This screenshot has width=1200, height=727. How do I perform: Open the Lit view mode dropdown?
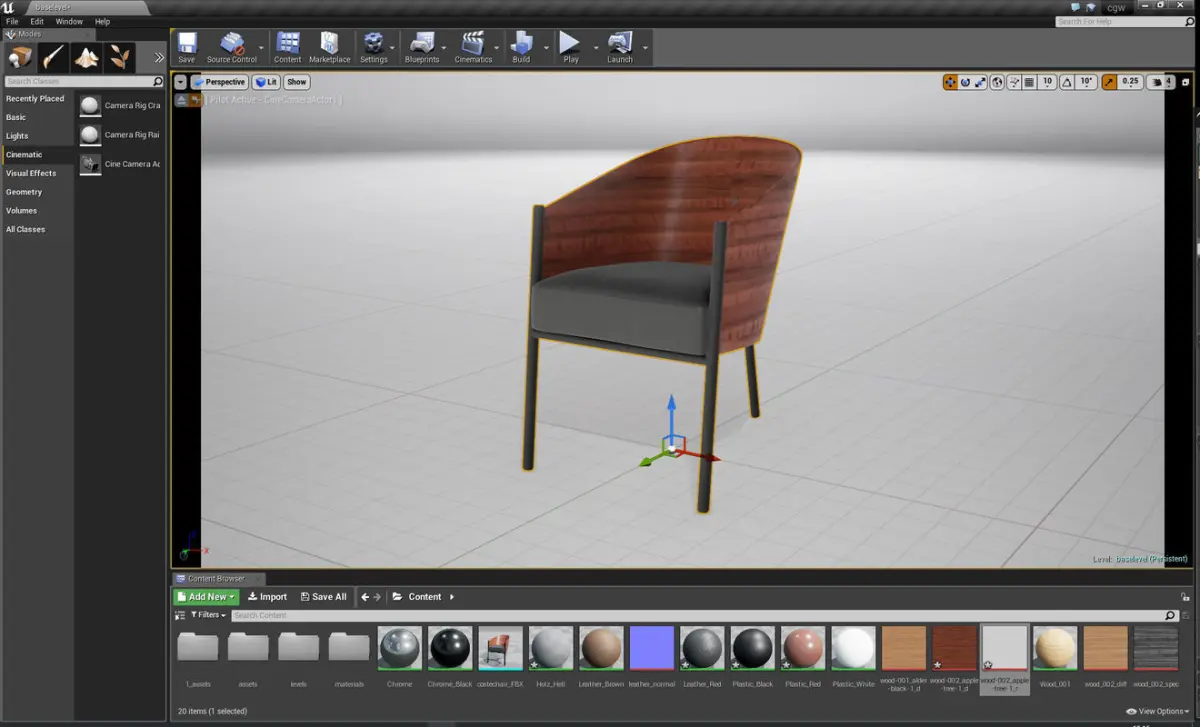266,82
